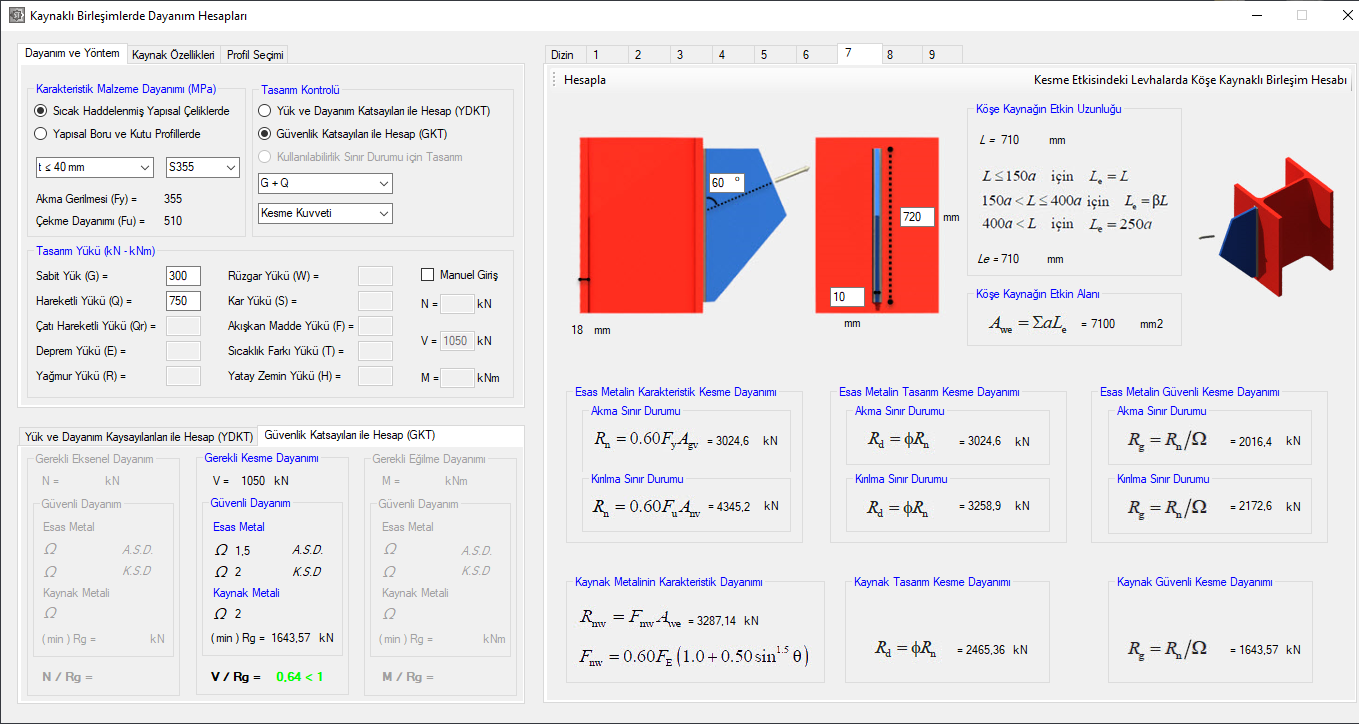
Task: Click the 2016,4 kN safe yield value
Action: [x=1265, y=441]
